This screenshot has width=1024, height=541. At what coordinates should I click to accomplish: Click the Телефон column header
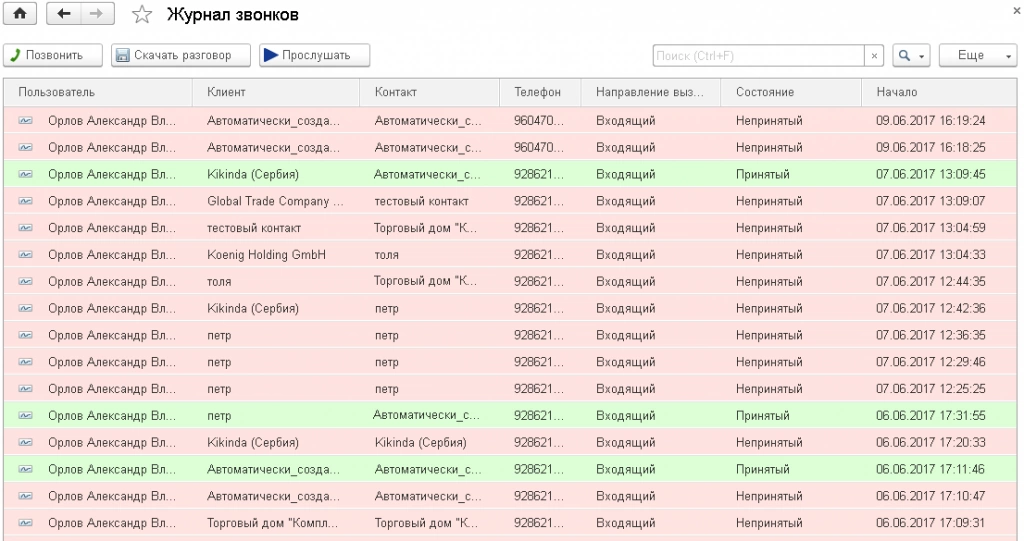tap(538, 92)
